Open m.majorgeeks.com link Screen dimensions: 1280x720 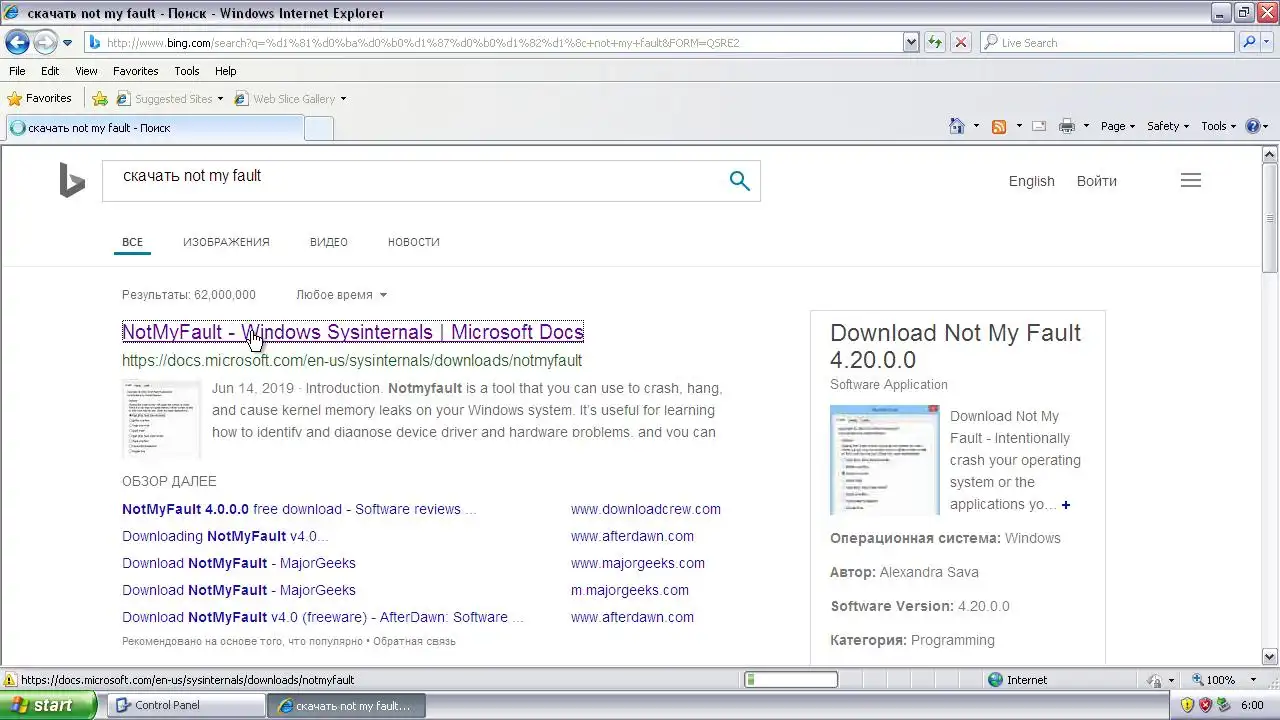point(629,590)
